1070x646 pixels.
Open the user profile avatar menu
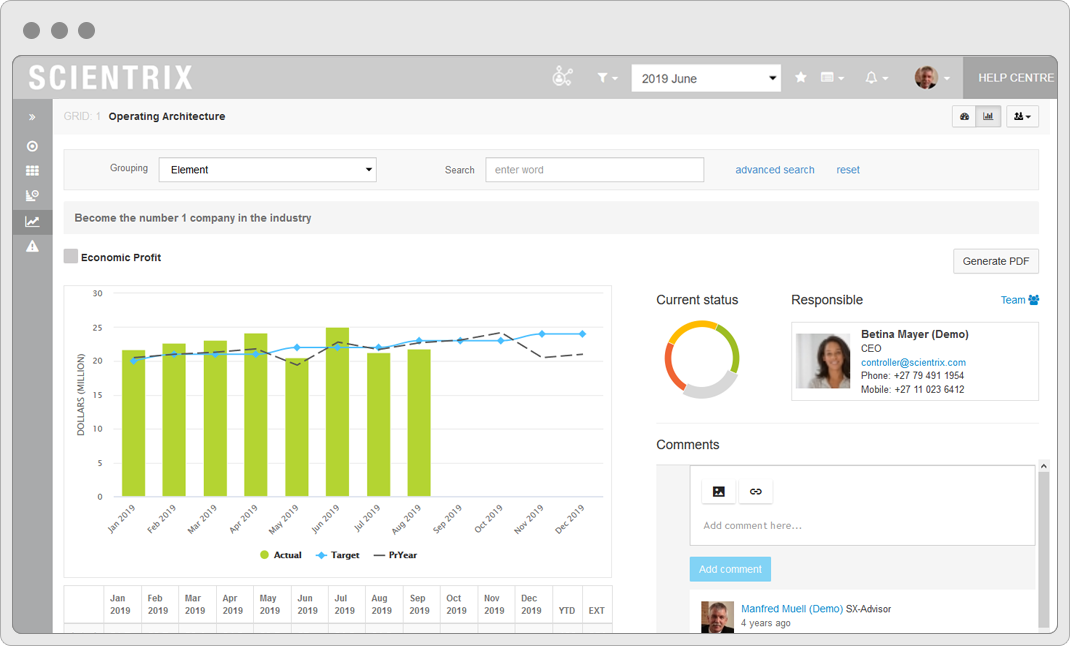(x=931, y=78)
